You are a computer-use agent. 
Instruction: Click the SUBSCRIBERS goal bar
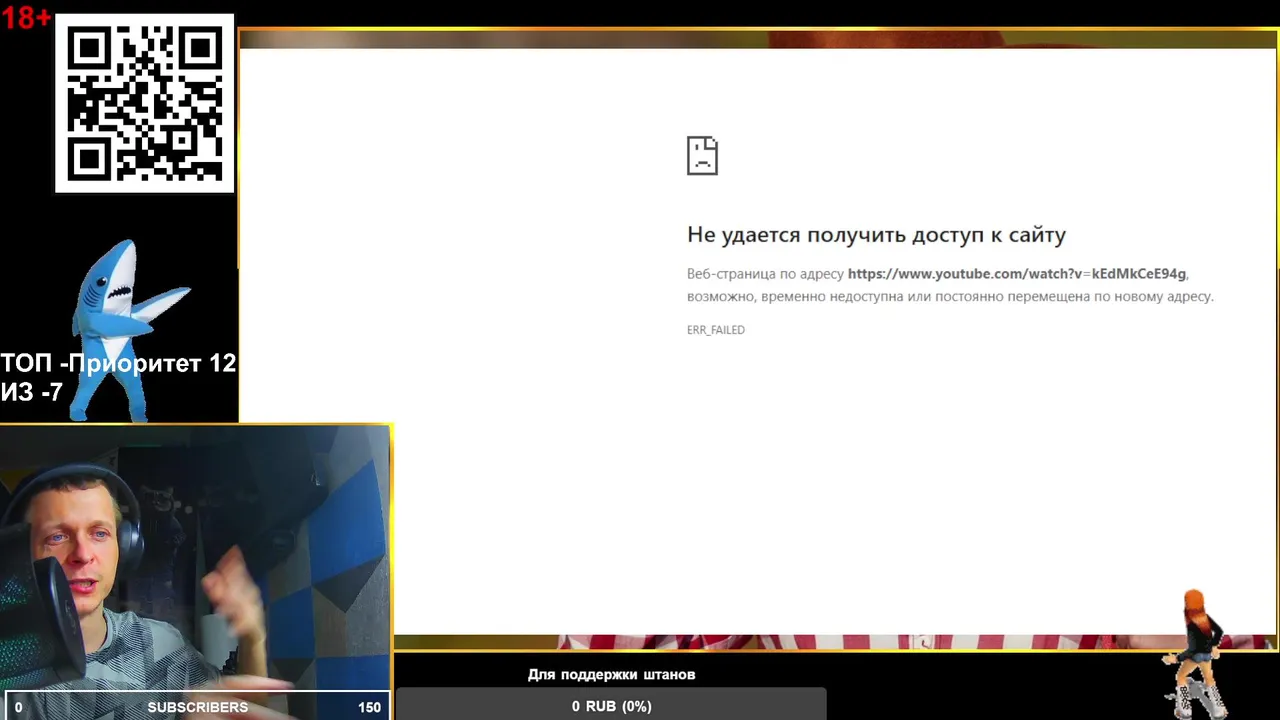(197, 706)
